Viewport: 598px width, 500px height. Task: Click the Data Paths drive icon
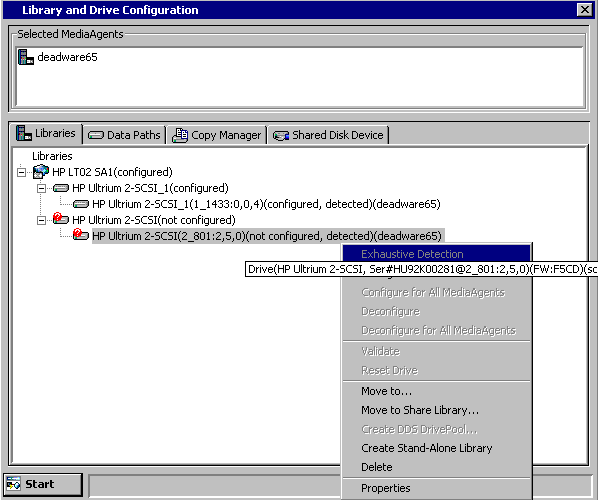tap(96, 135)
